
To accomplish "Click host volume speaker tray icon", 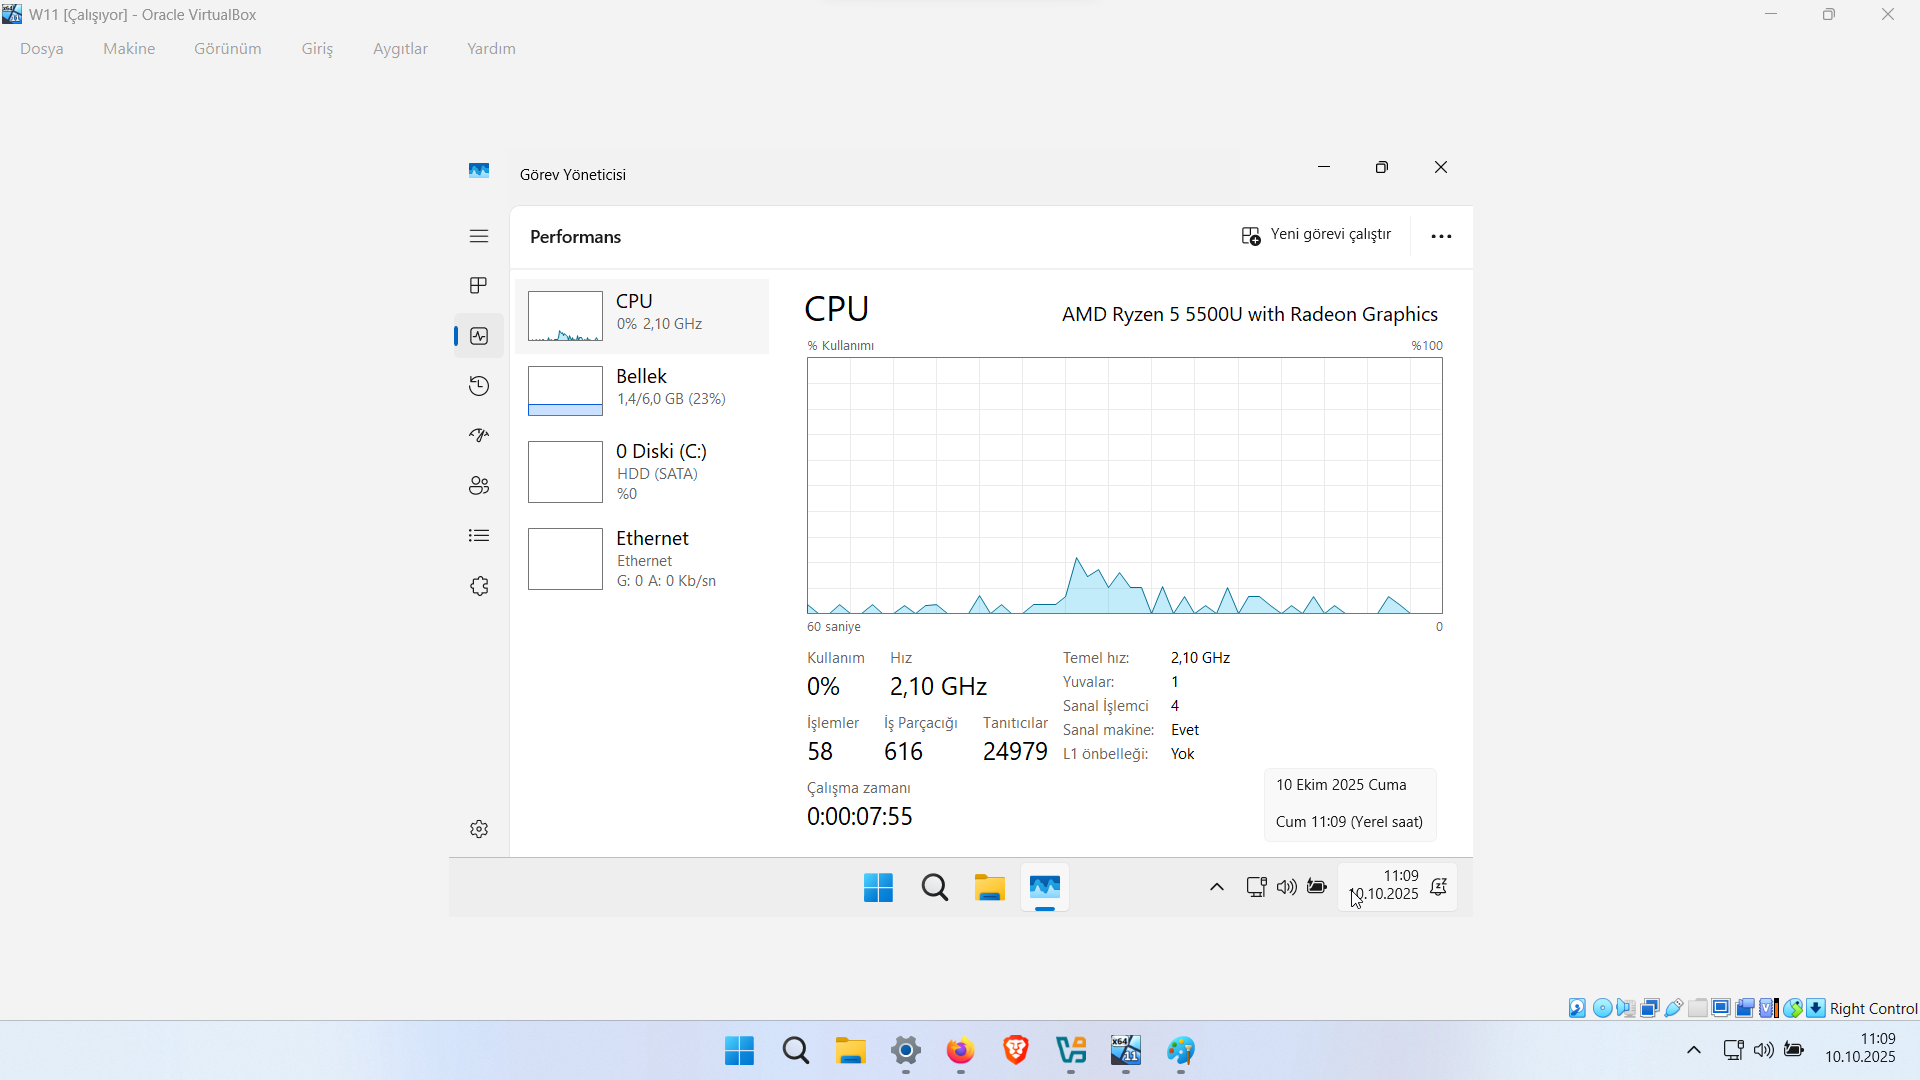I will [1764, 1050].
